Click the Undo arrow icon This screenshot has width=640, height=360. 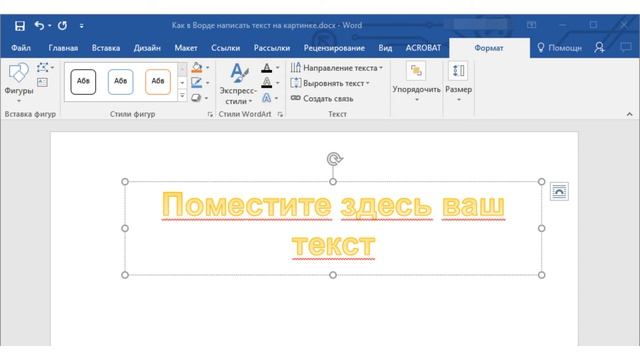point(39,26)
